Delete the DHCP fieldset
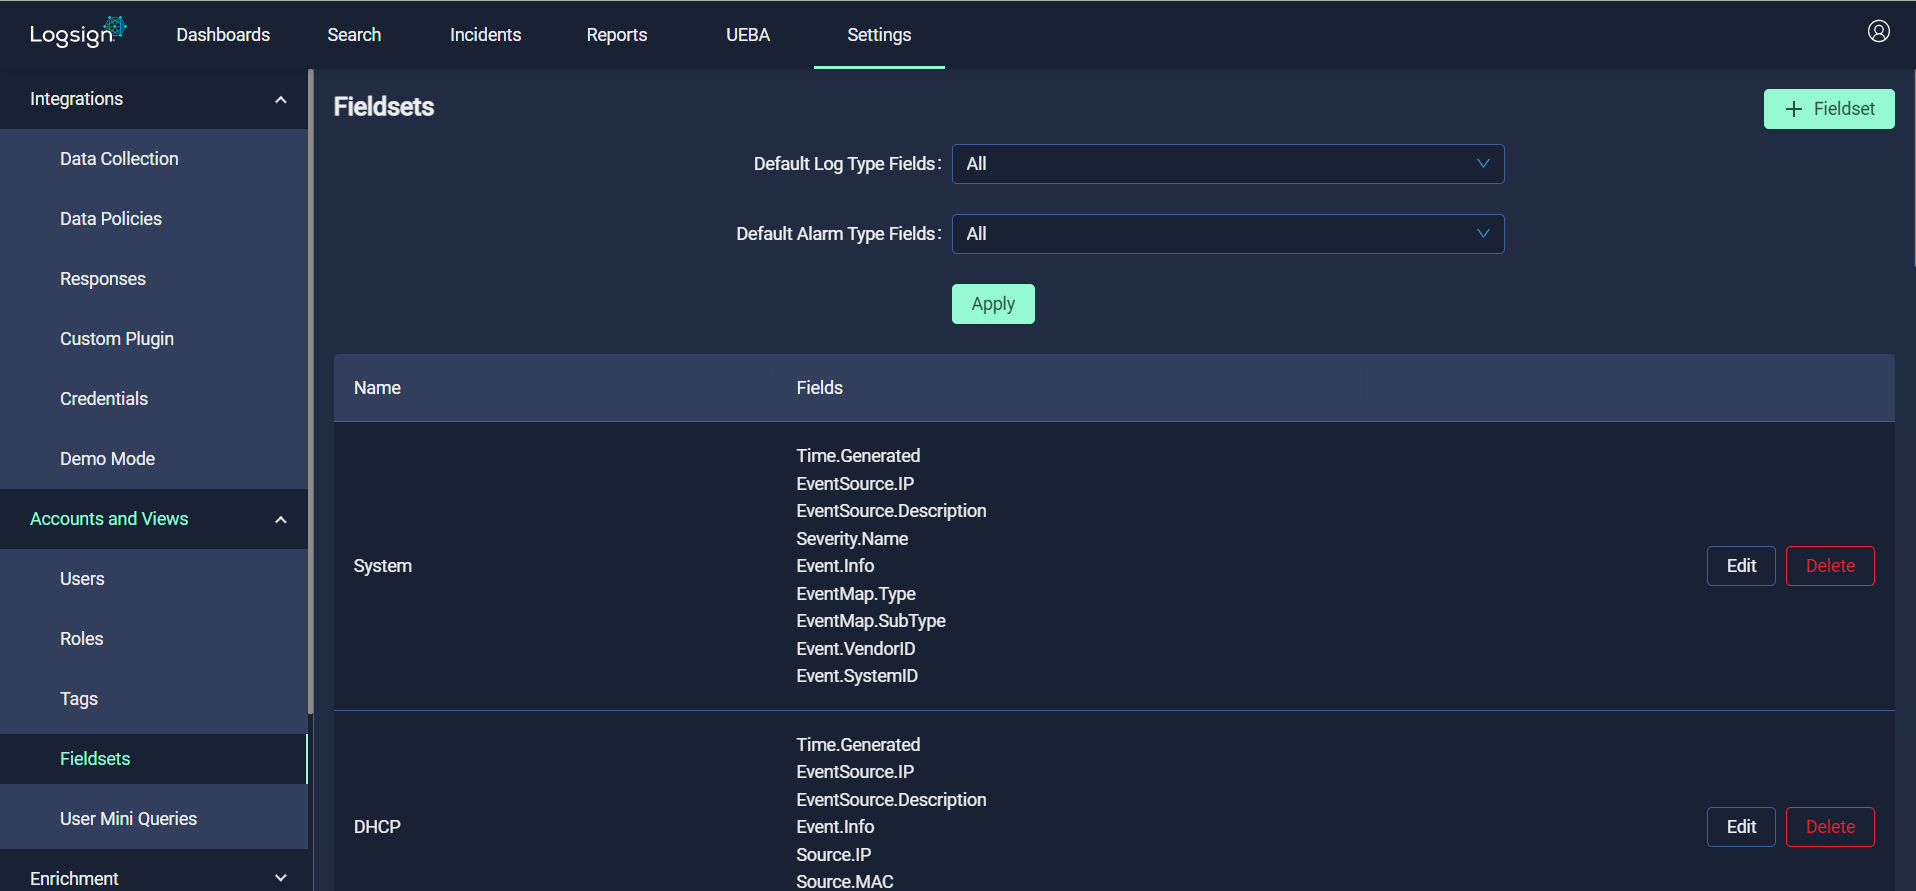Image resolution: width=1916 pixels, height=891 pixels. (1830, 827)
